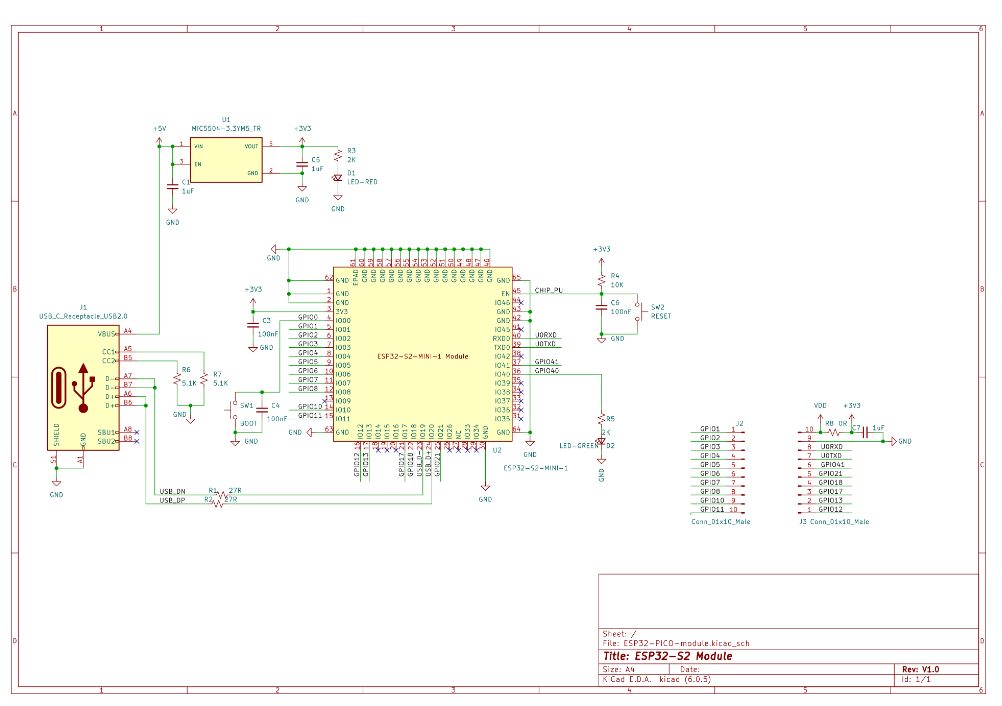Click the VOUT pin name on U1
1002x706 pixels.
pyautogui.click(x=251, y=146)
